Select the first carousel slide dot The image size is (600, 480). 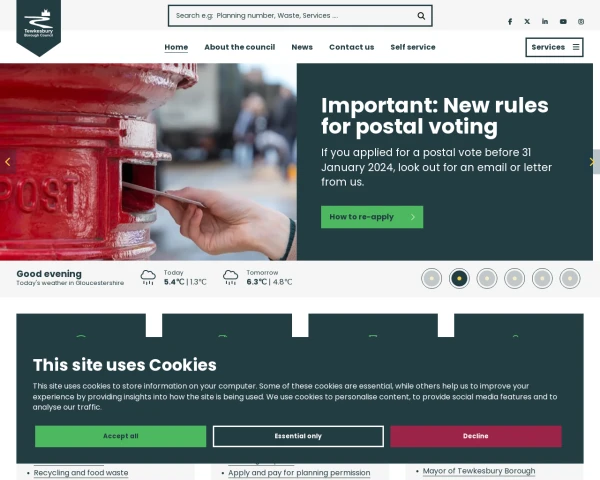coord(431,278)
